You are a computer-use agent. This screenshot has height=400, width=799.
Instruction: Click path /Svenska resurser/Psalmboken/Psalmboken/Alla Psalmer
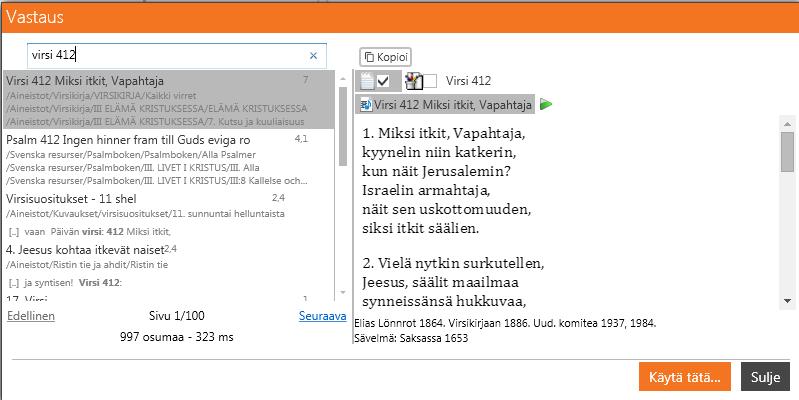coord(131,154)
